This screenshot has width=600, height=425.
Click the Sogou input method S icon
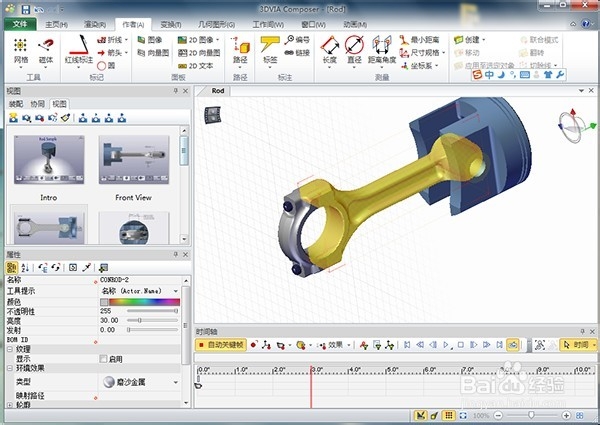(477, 75)
